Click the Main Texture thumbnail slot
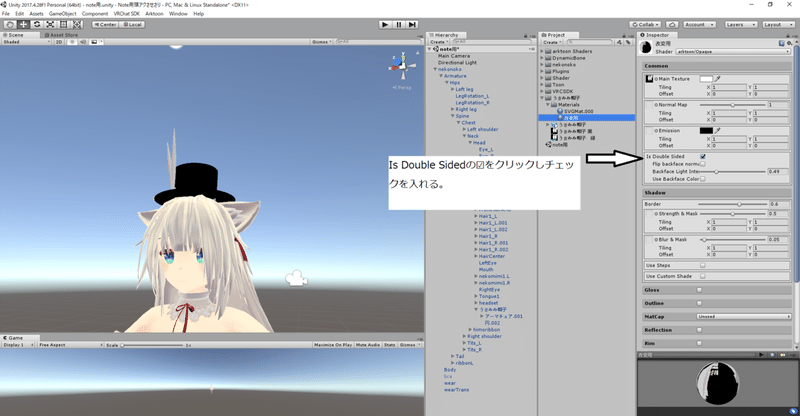The width and height of the screenshot is (800, 416). click(x=649, y=79)
